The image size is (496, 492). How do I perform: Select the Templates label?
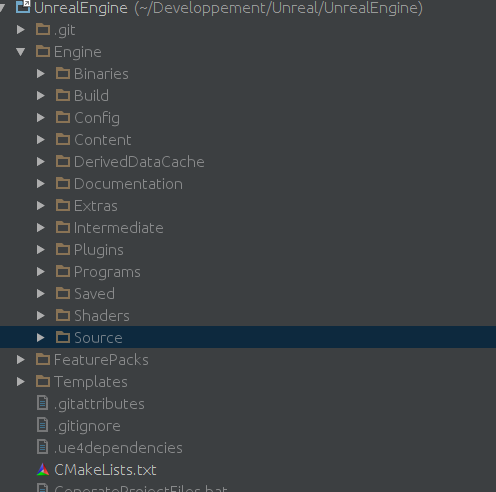point(91,382)
